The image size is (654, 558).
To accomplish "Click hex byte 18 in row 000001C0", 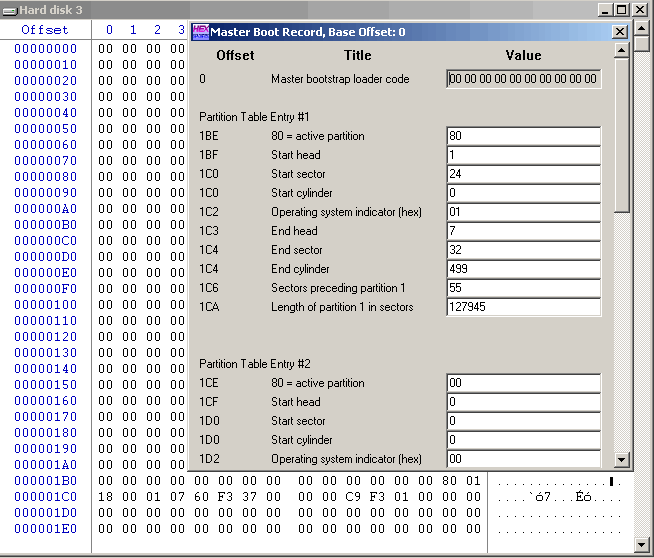I will 106,497.
